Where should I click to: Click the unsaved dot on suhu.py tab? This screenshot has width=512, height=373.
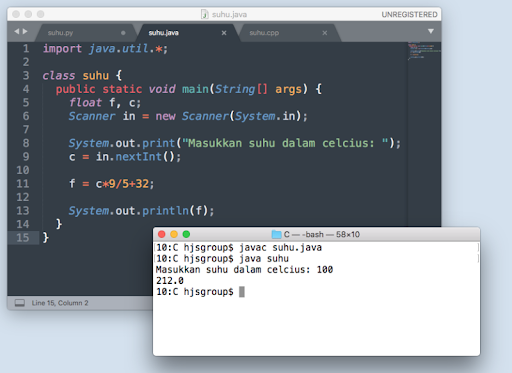click(123, 33)
